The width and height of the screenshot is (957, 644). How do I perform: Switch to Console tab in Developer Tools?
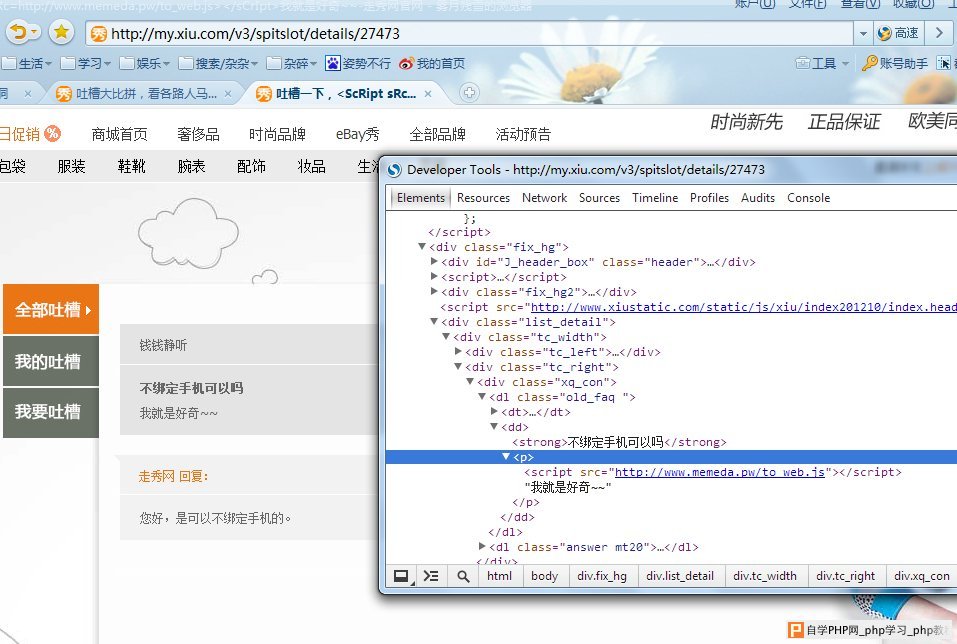(809, 198)
